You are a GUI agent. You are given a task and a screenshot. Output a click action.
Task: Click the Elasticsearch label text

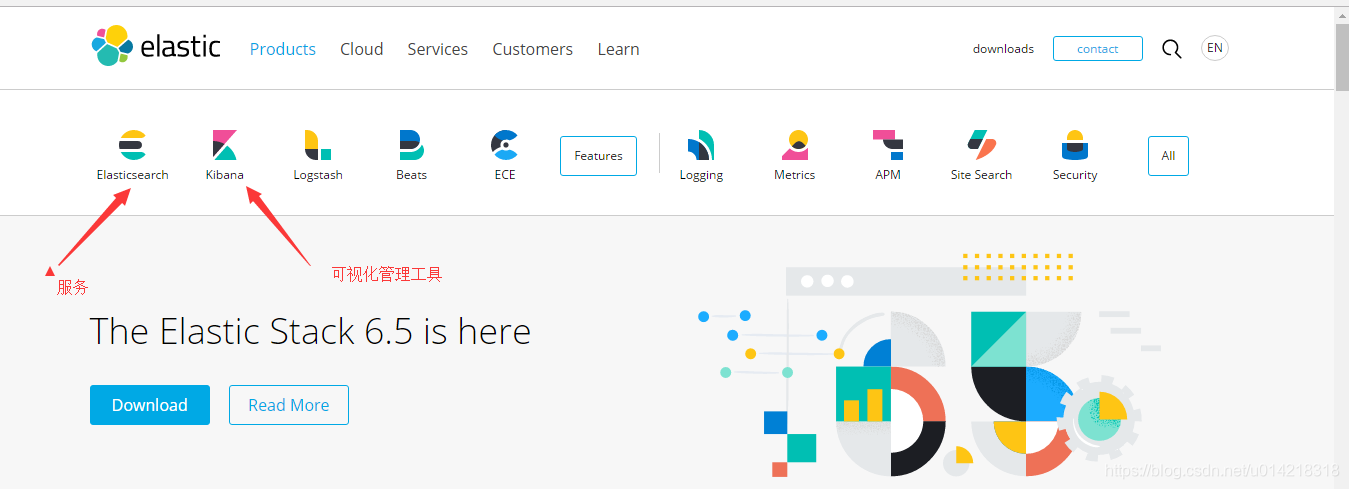(133, 175)
